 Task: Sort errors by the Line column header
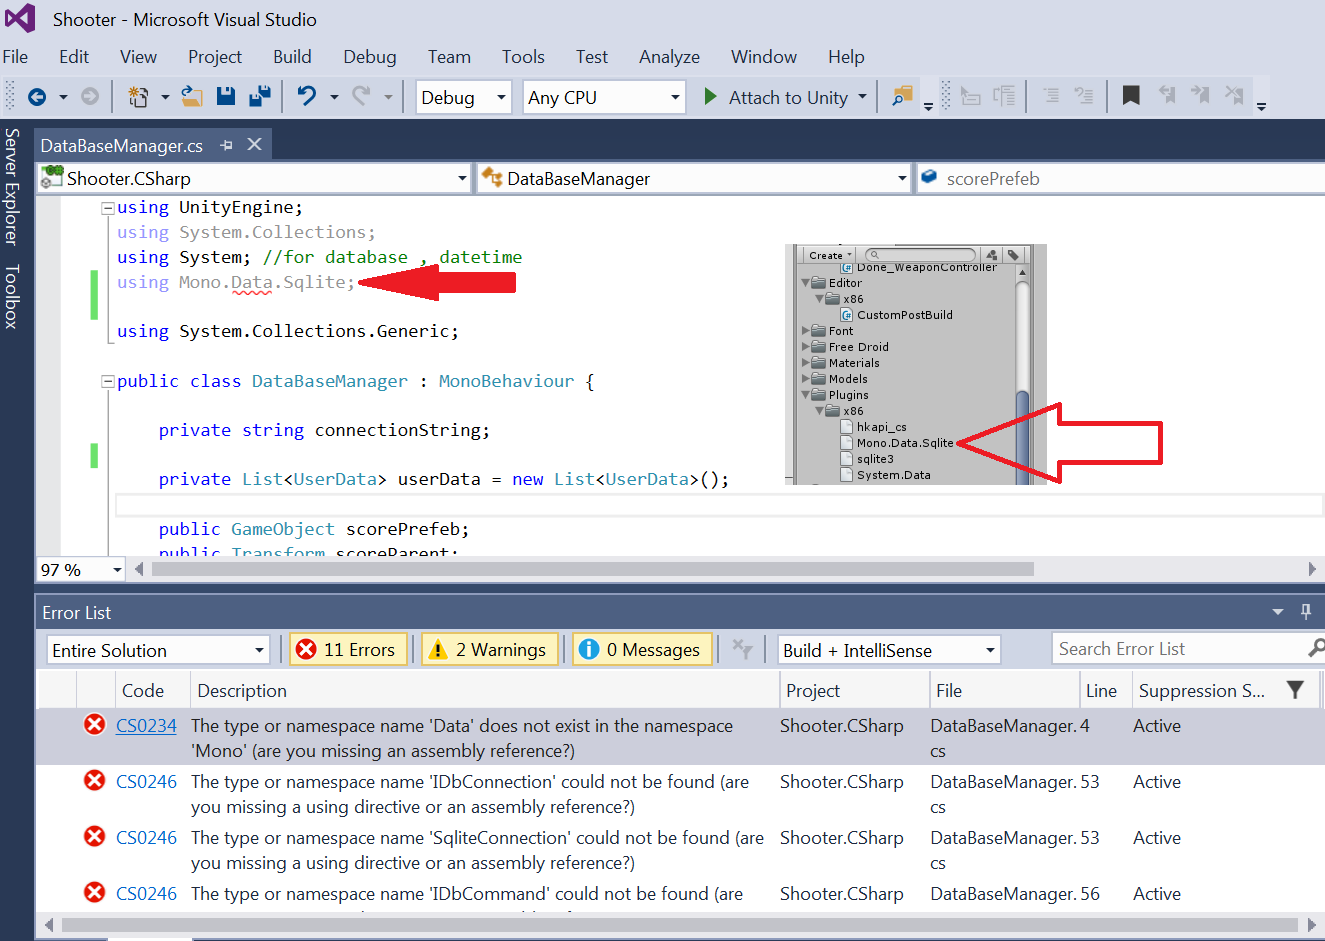(x=1105, y=690)
